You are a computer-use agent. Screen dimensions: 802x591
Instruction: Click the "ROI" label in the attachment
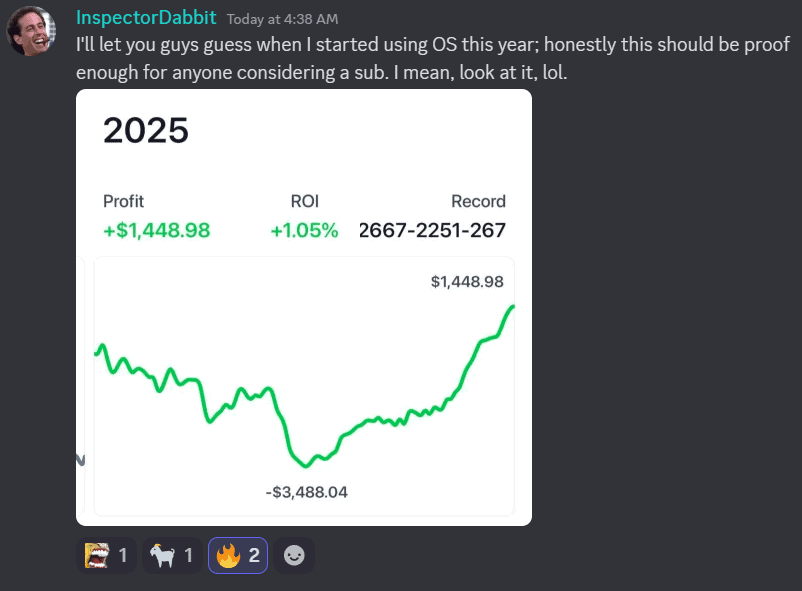(304, 201)
